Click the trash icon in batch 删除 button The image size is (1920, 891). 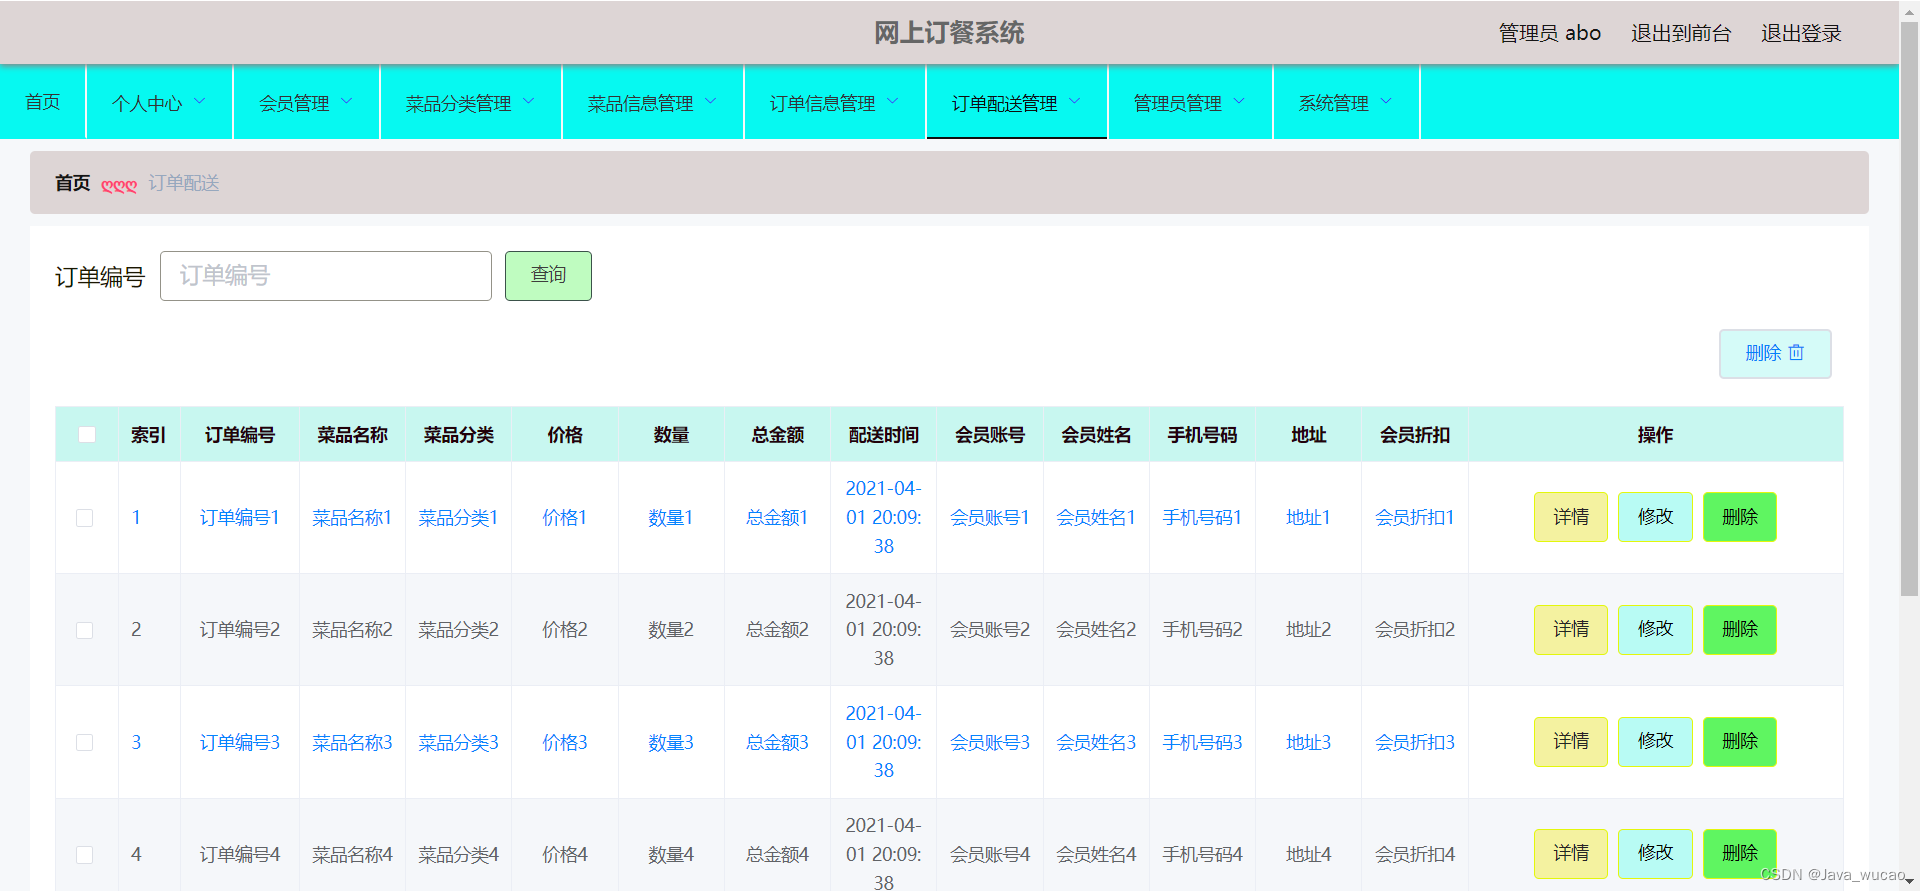click(x=1796, y=353)
